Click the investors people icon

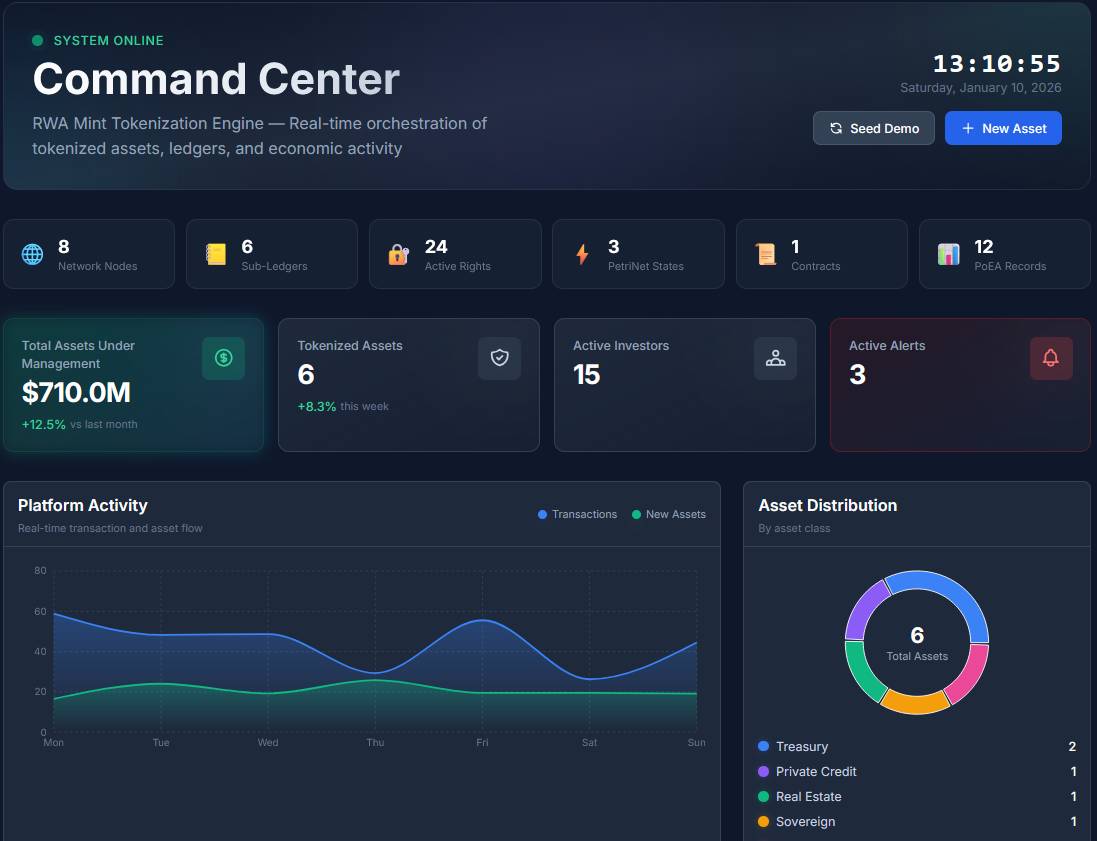(x=775, y=358)
